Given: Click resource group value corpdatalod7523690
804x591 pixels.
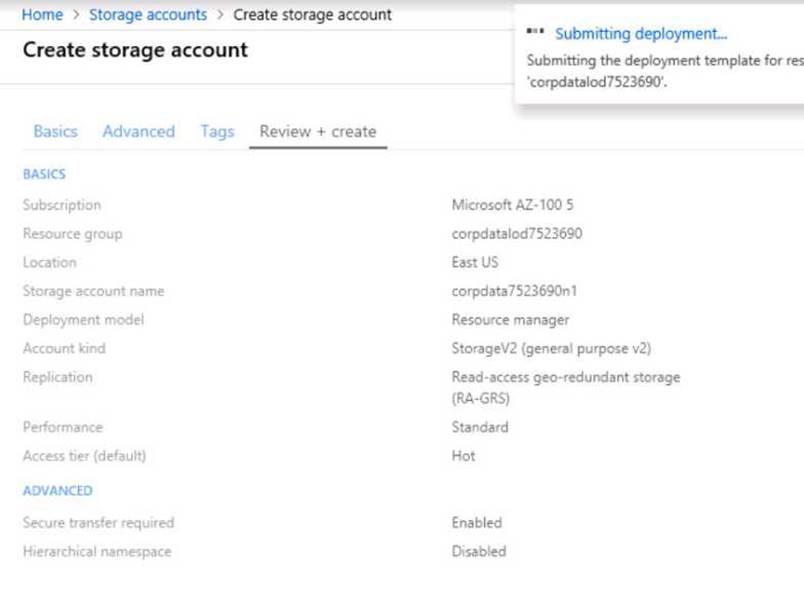Looking at the screenshot, I should [x=517, y=234].
